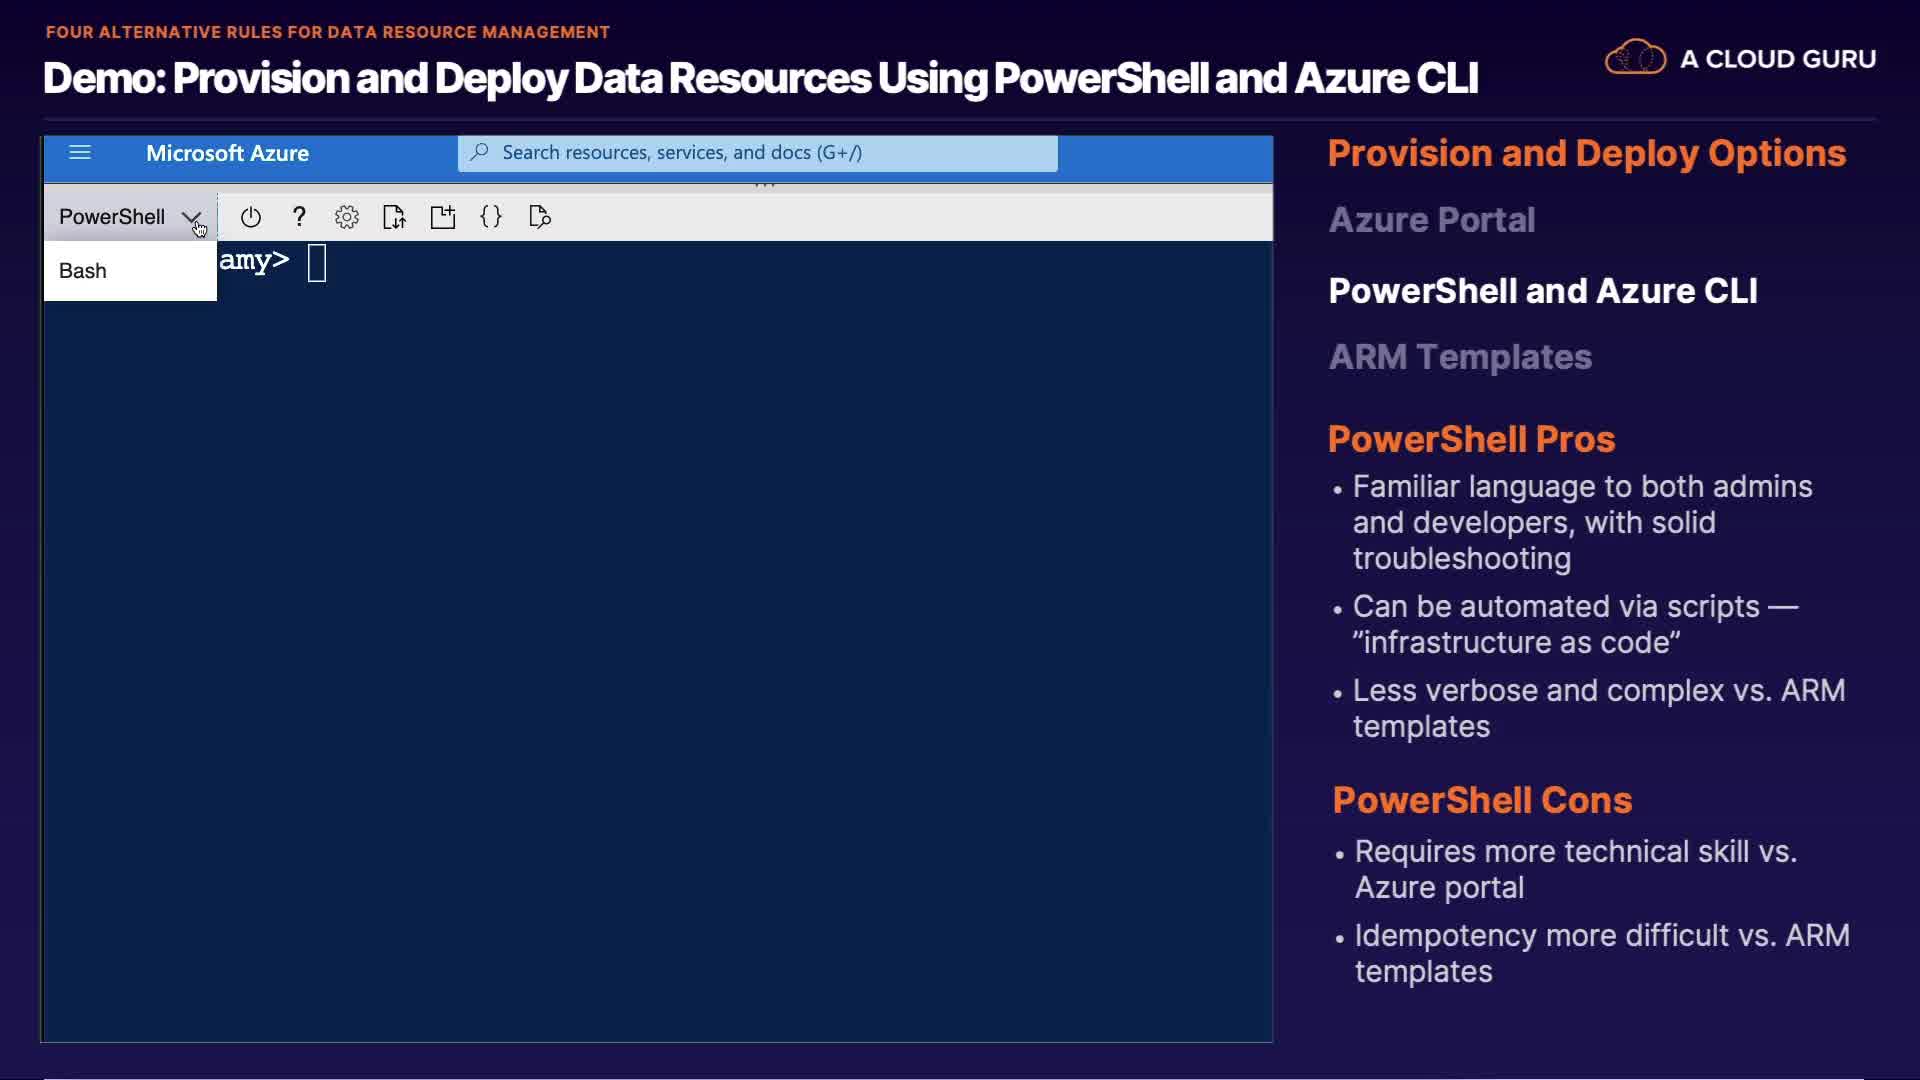Click the web preview icon
Image resolution: width=1920 pixels, height=1080 pixels.
click(x=540, y=217)
